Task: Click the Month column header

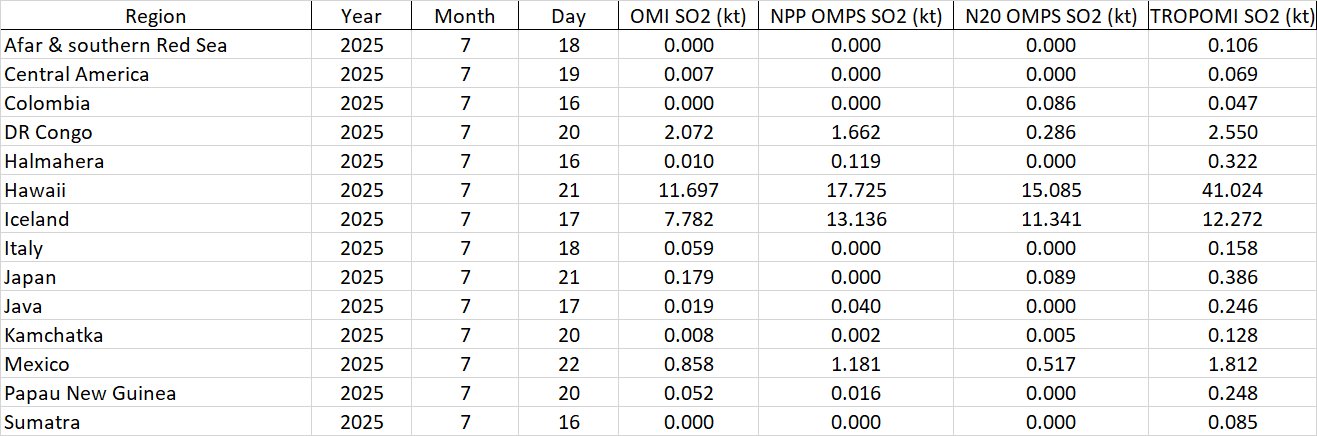Action: [463, 16]
